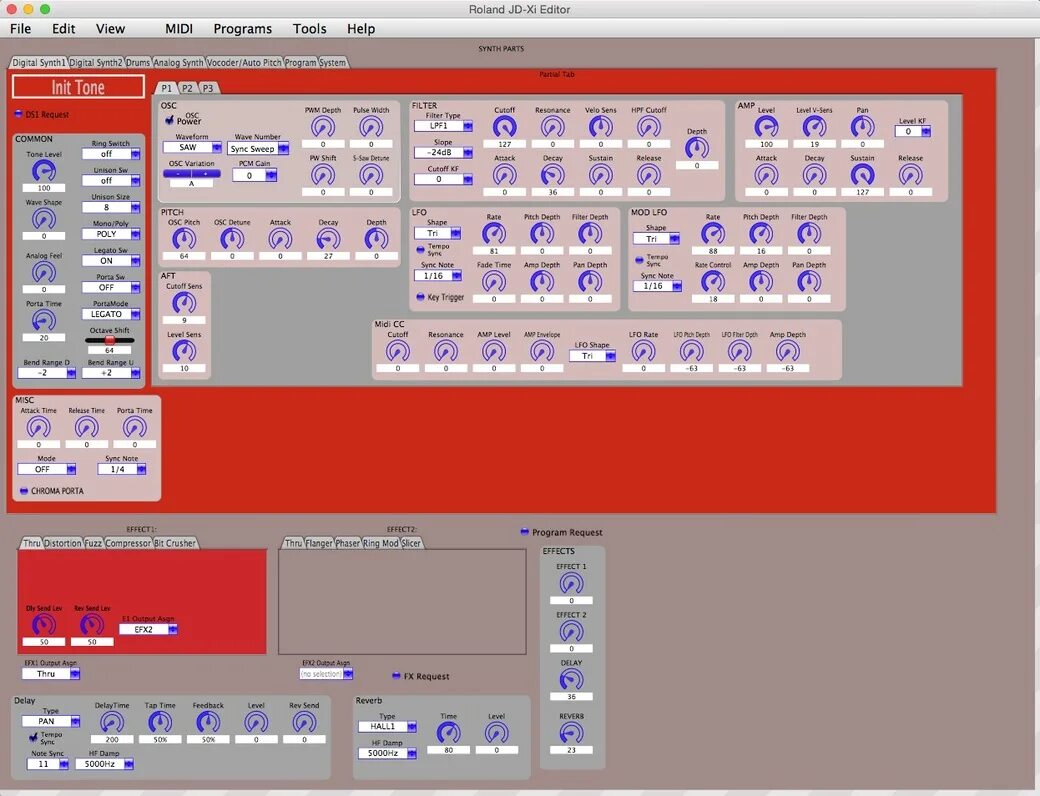Click the Filter Resonance knob
The height and width of the screenshot is (796, 1040).
pos(552,126)
